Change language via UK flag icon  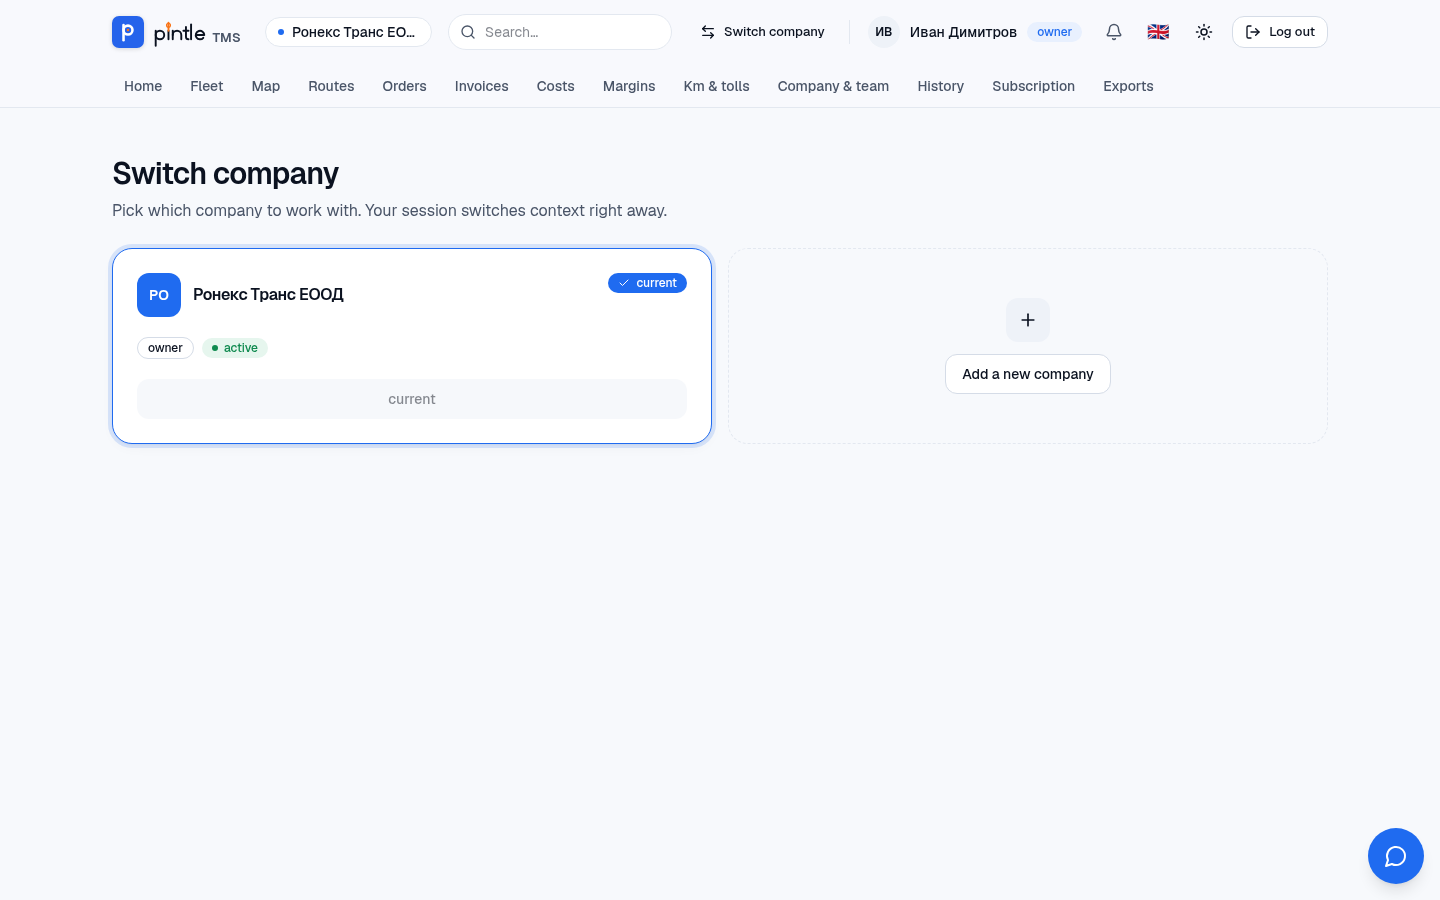click(x=1158, y=32)
